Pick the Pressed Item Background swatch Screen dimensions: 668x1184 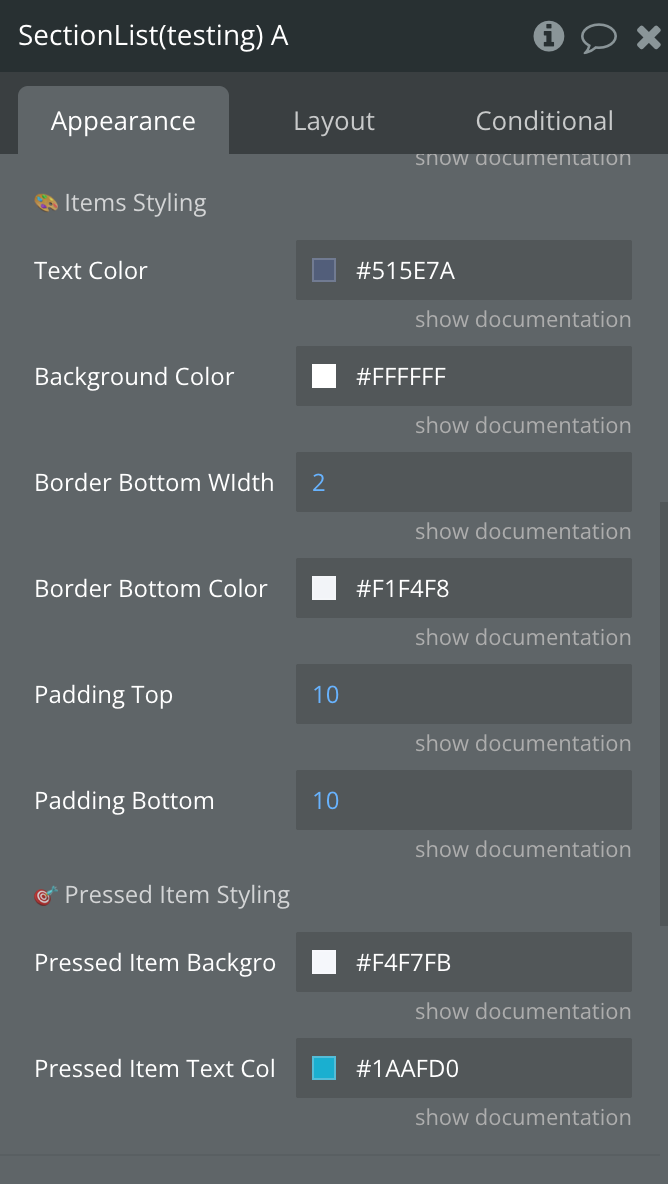tap(324, 962)
